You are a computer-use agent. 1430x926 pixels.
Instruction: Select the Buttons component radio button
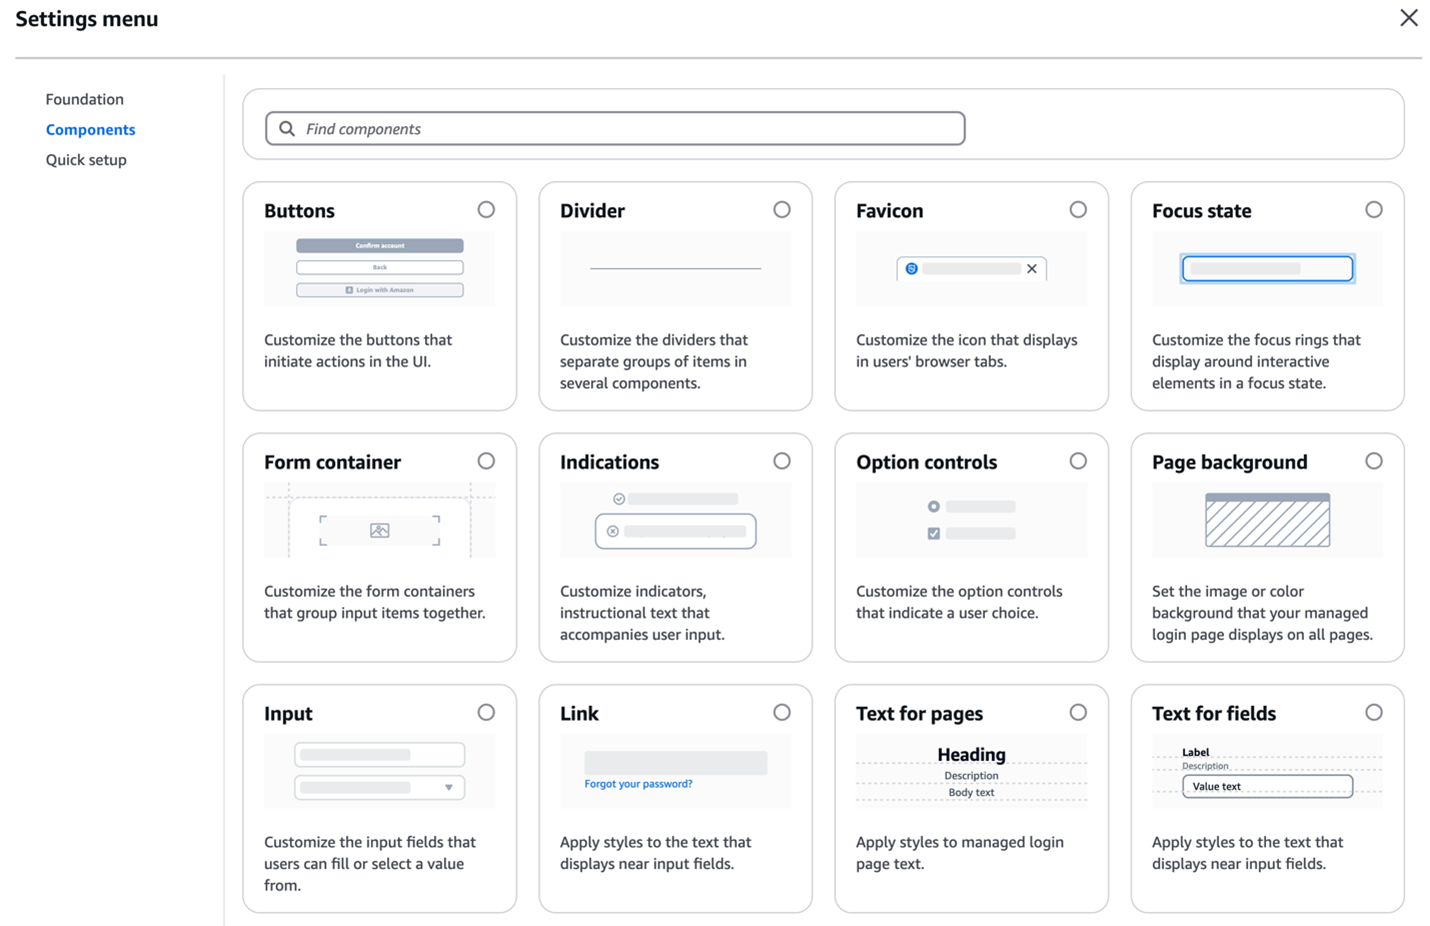pyautogui.click(x=486, y=209)
